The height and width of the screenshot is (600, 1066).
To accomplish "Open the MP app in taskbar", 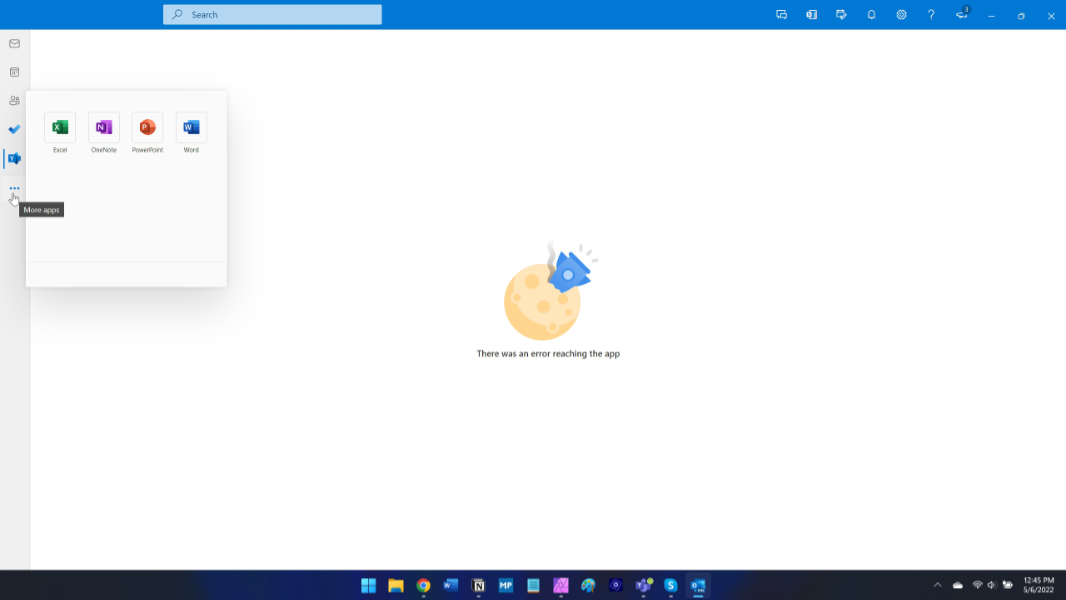I will coord(506,585).
